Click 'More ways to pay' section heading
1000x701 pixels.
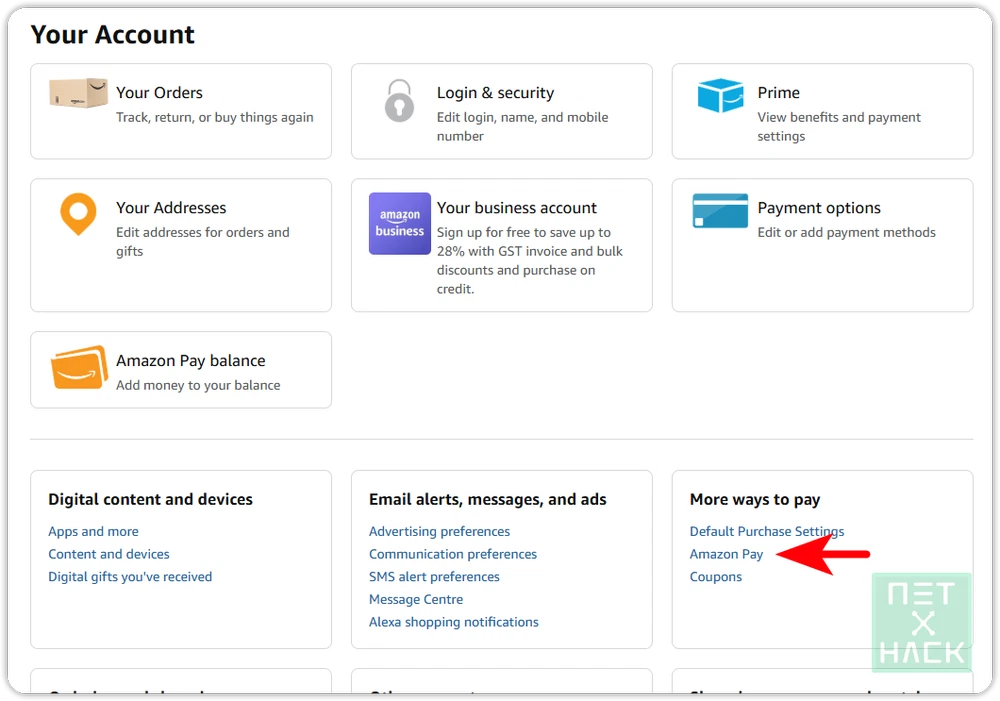[754, 499]
